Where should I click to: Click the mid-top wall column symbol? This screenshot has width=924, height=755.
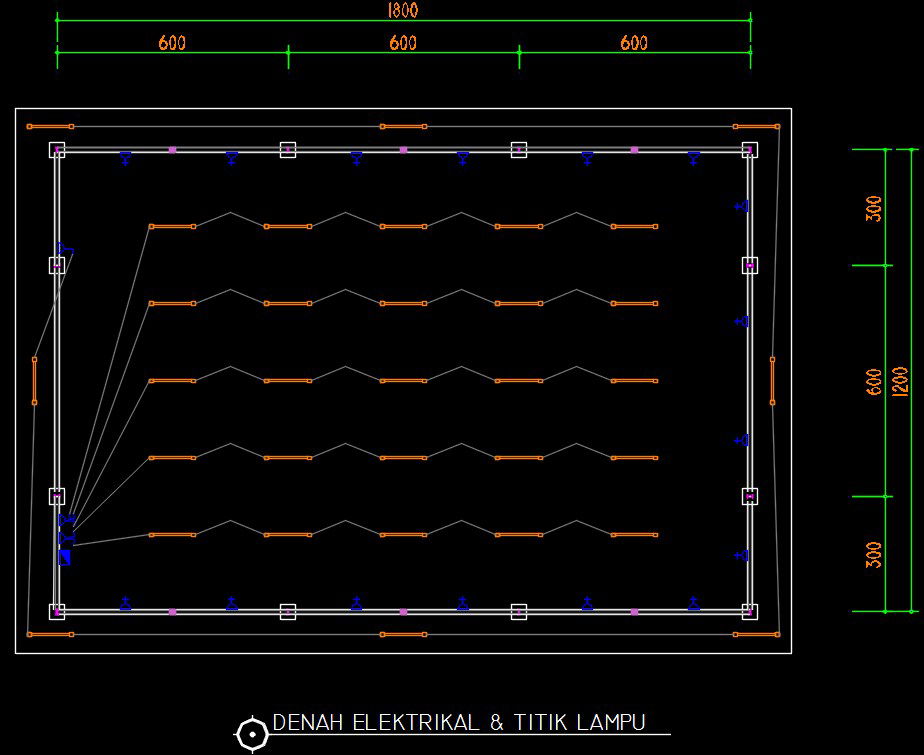coord(289,151)
